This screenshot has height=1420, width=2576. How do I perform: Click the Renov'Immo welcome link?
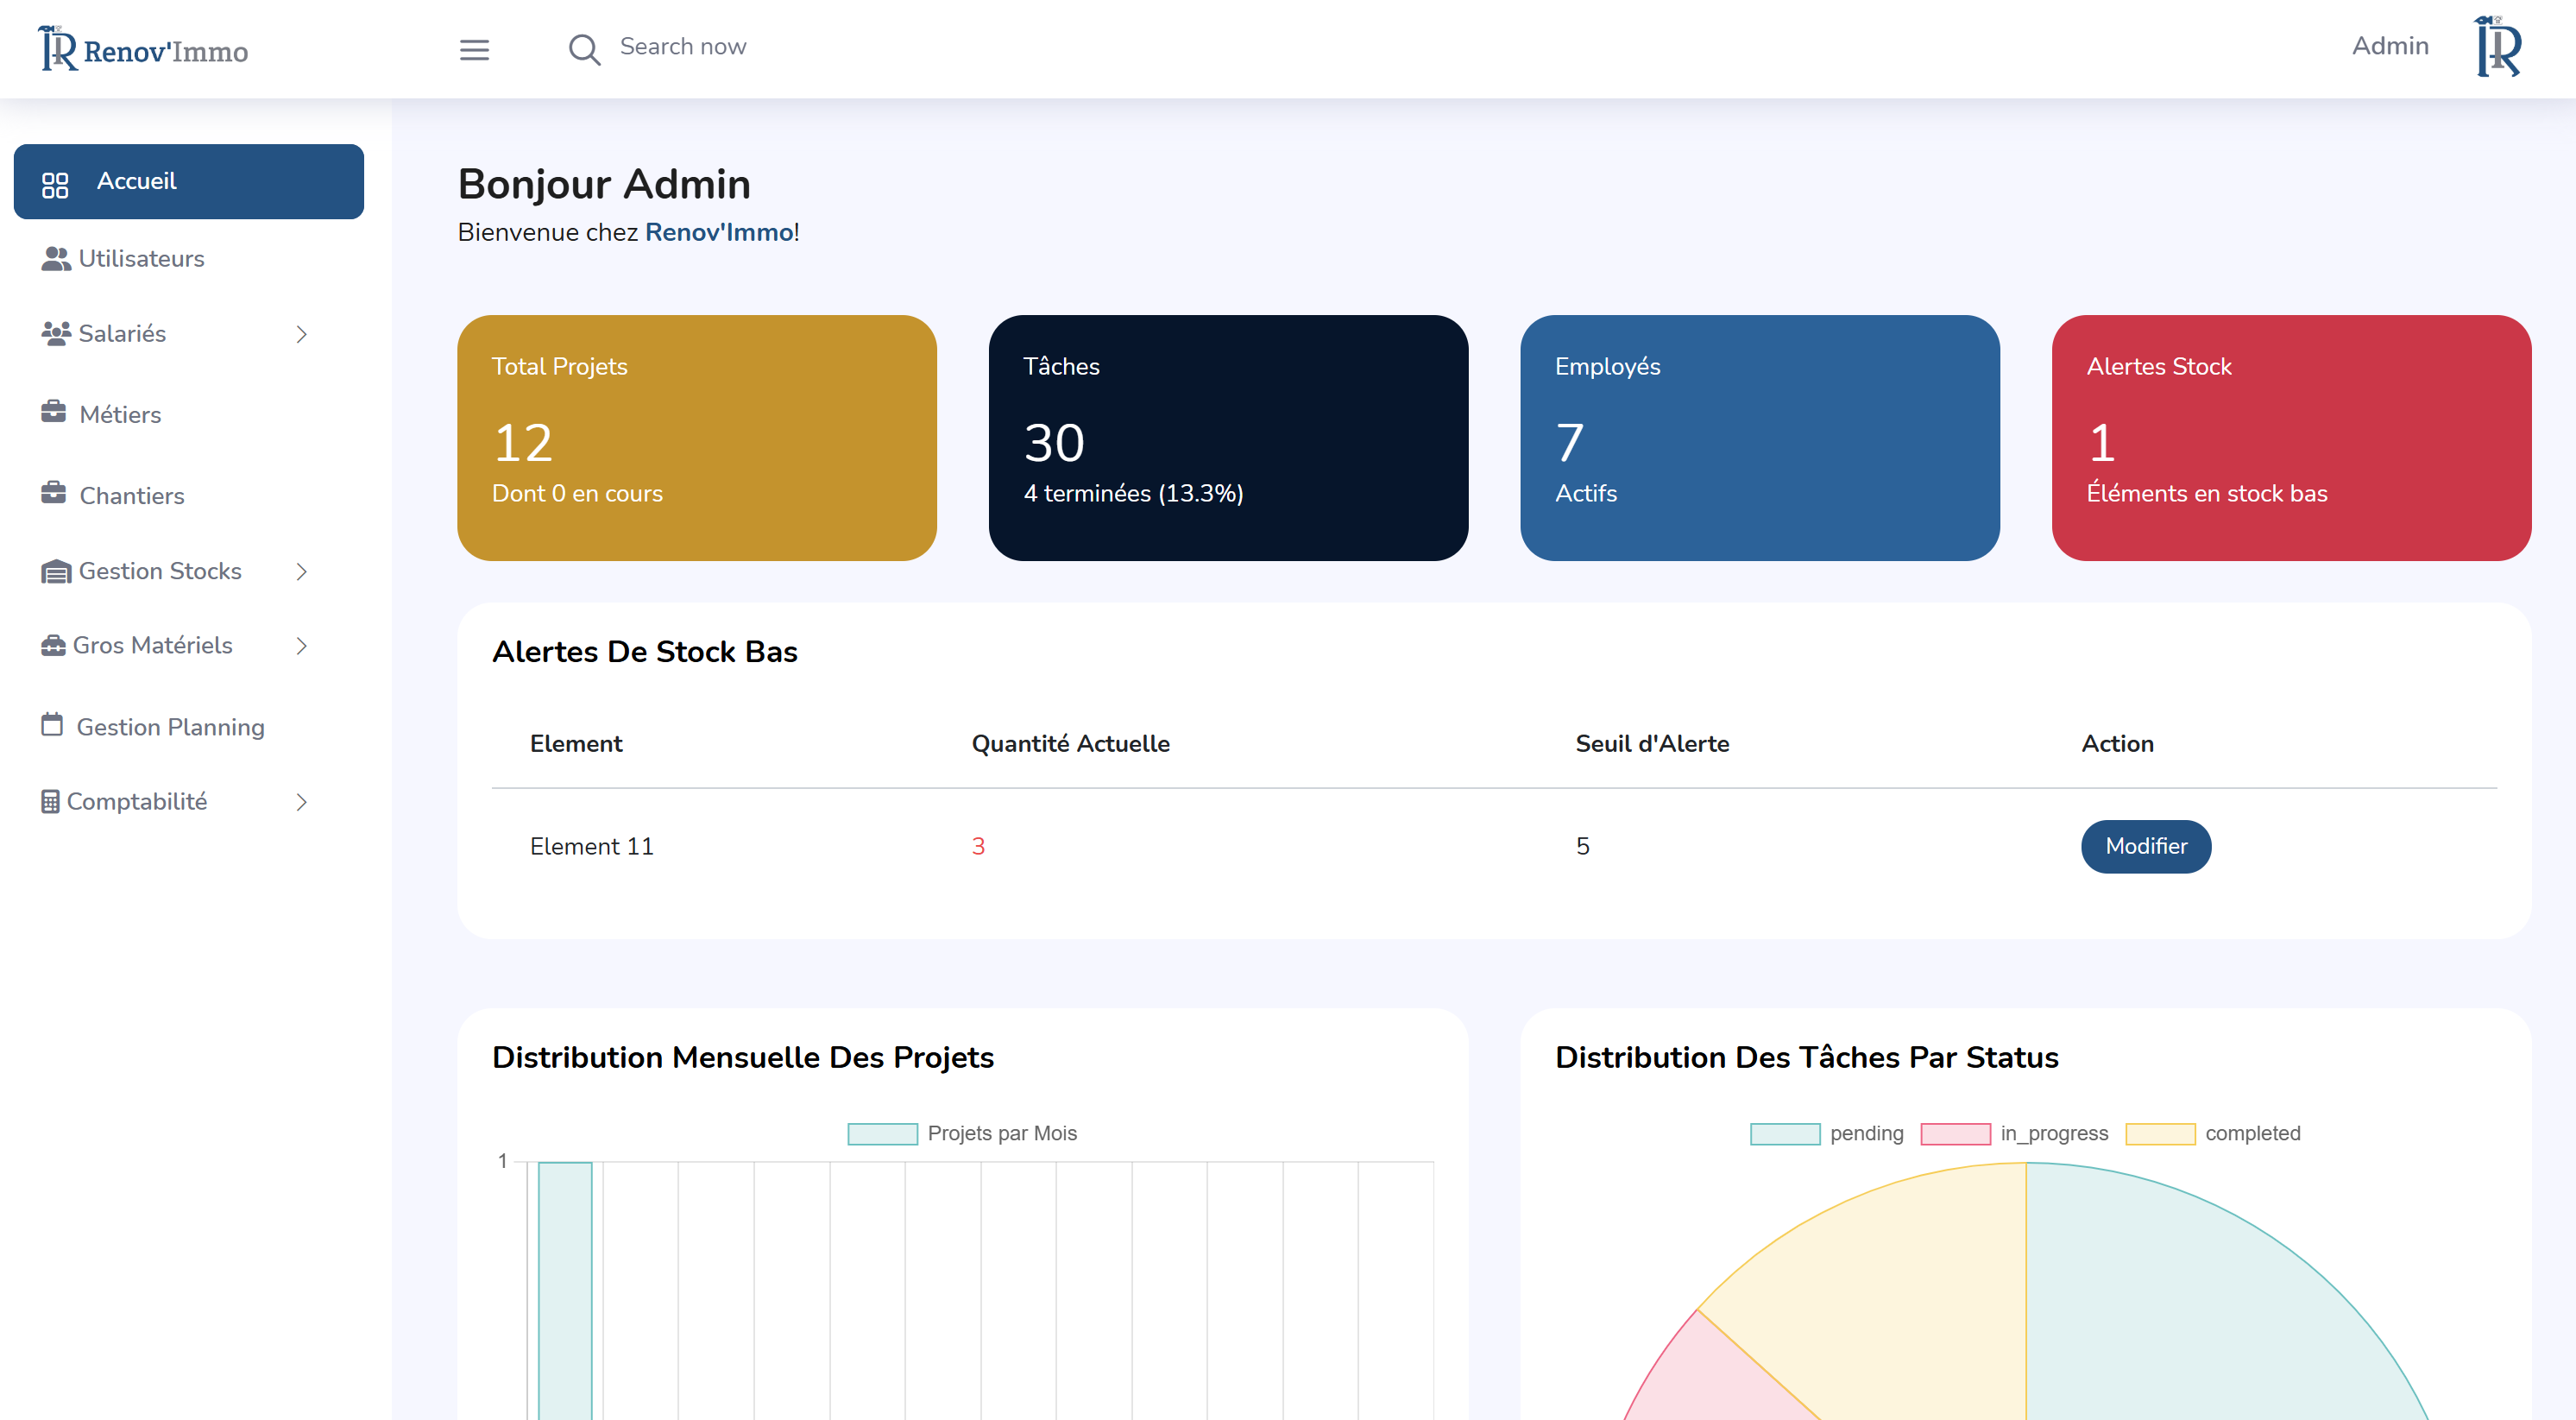click(x=718, y=231)
